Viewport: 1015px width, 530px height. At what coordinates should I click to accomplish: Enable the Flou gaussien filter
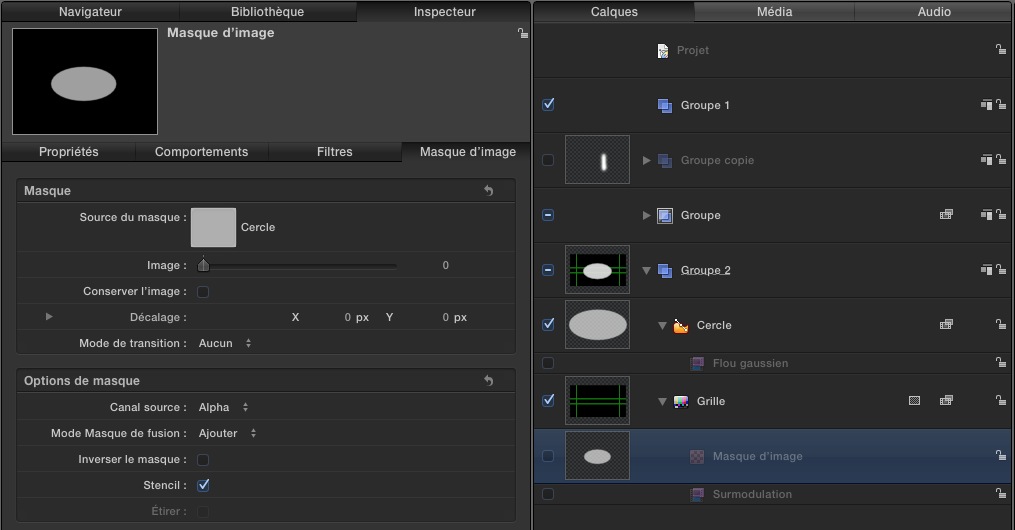point(548,363)
